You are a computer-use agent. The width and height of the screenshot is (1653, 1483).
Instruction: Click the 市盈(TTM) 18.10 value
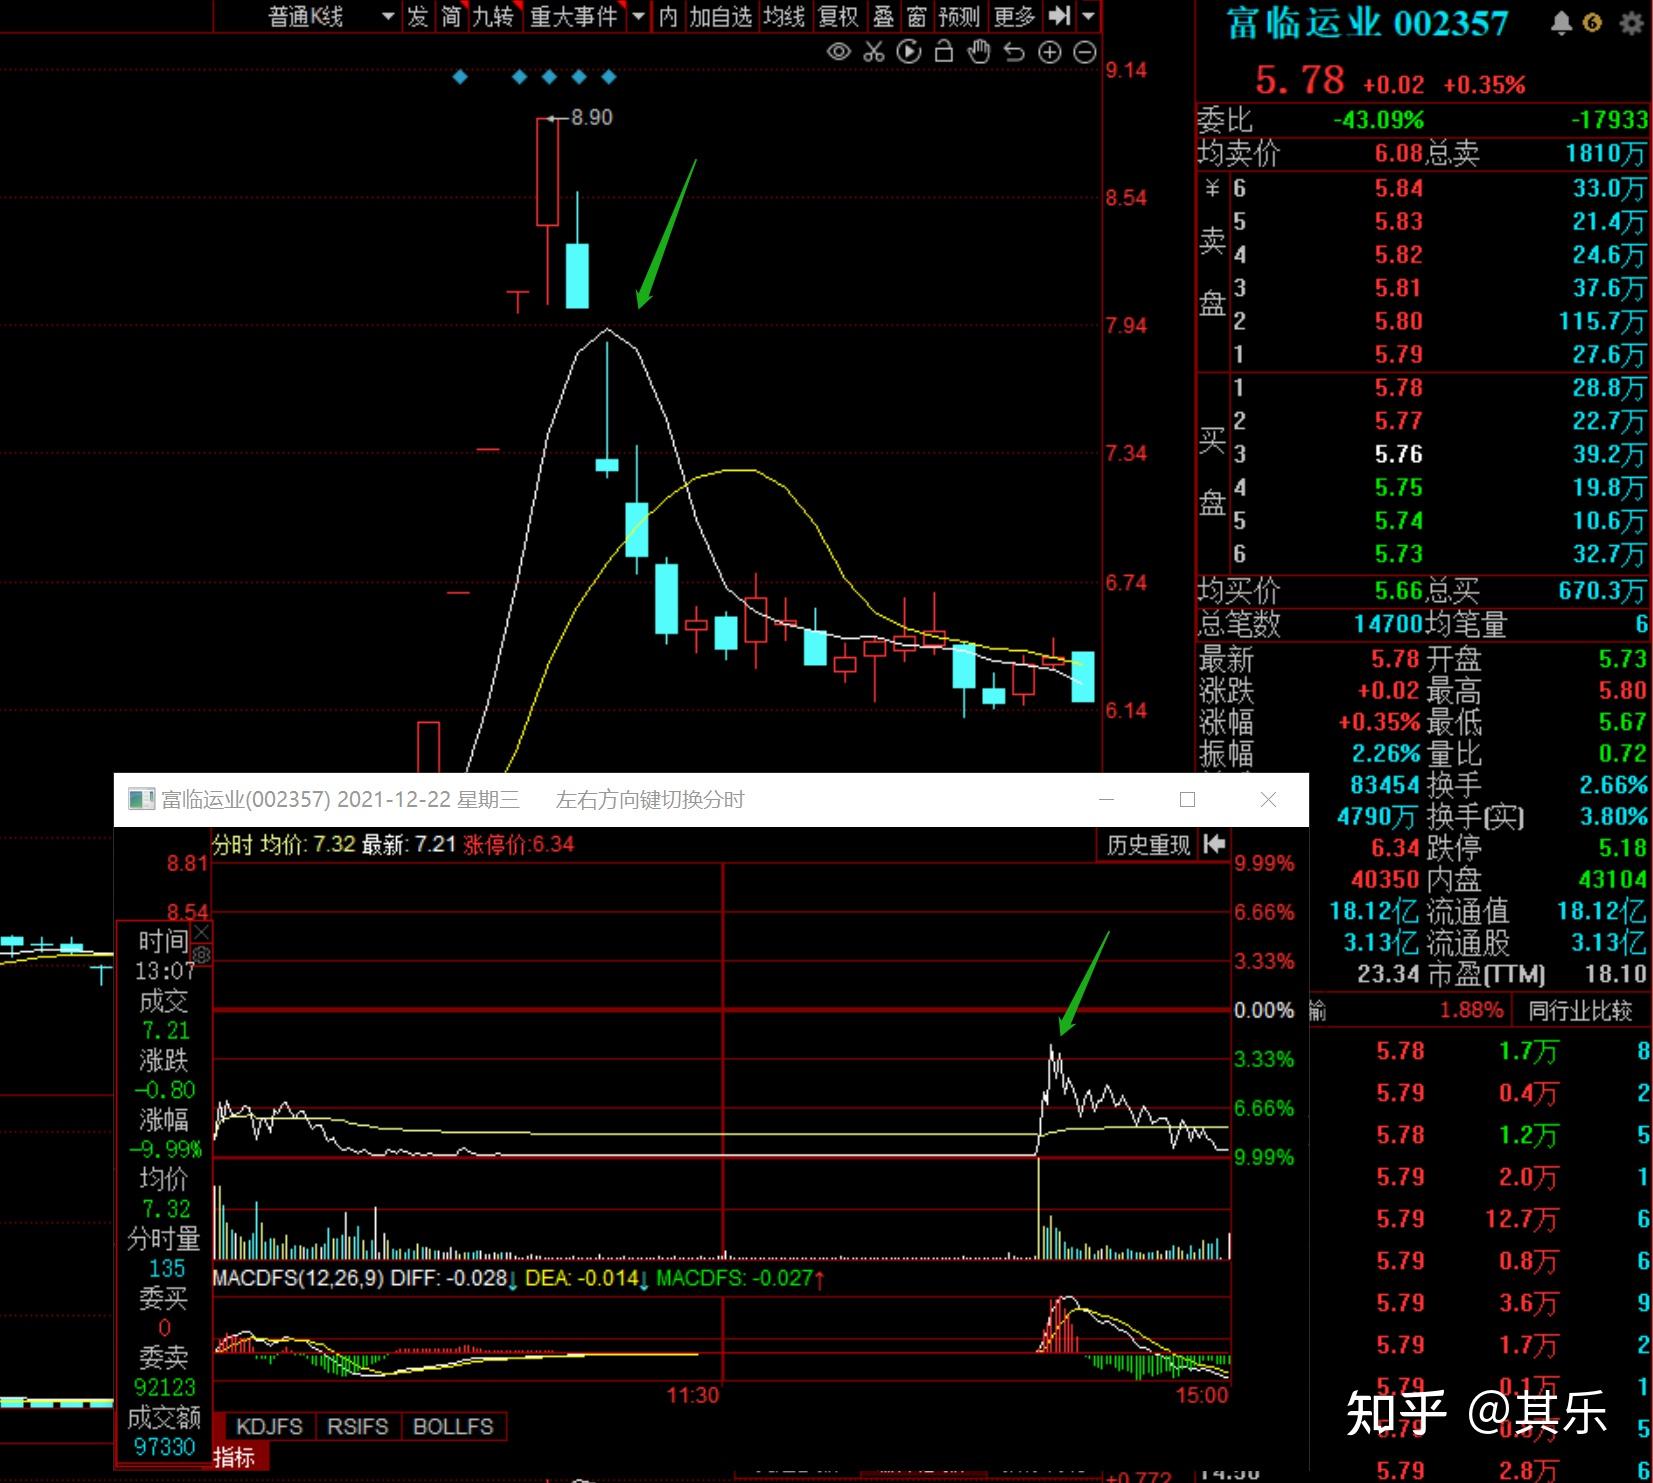pos(1615,973)
